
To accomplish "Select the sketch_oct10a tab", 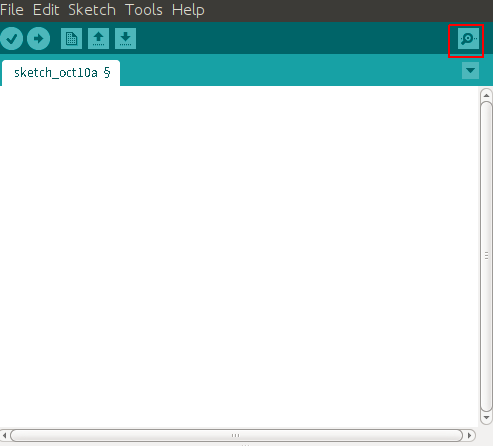I will click(x=61, y=73).
